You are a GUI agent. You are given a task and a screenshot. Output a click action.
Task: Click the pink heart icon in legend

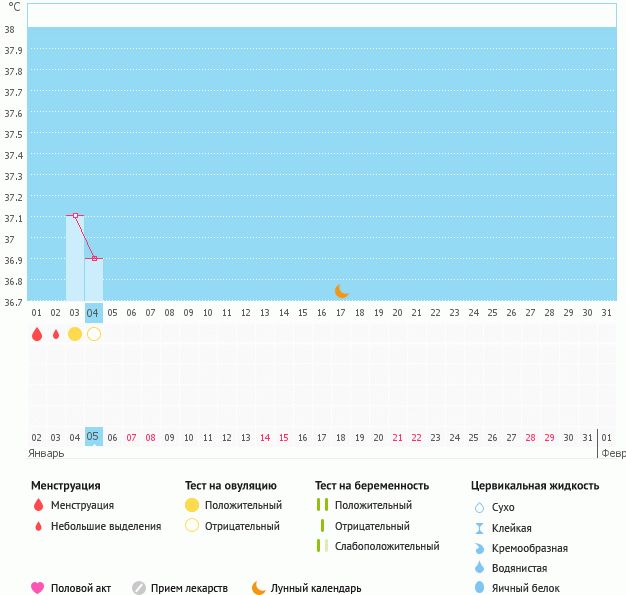[38, 588]
